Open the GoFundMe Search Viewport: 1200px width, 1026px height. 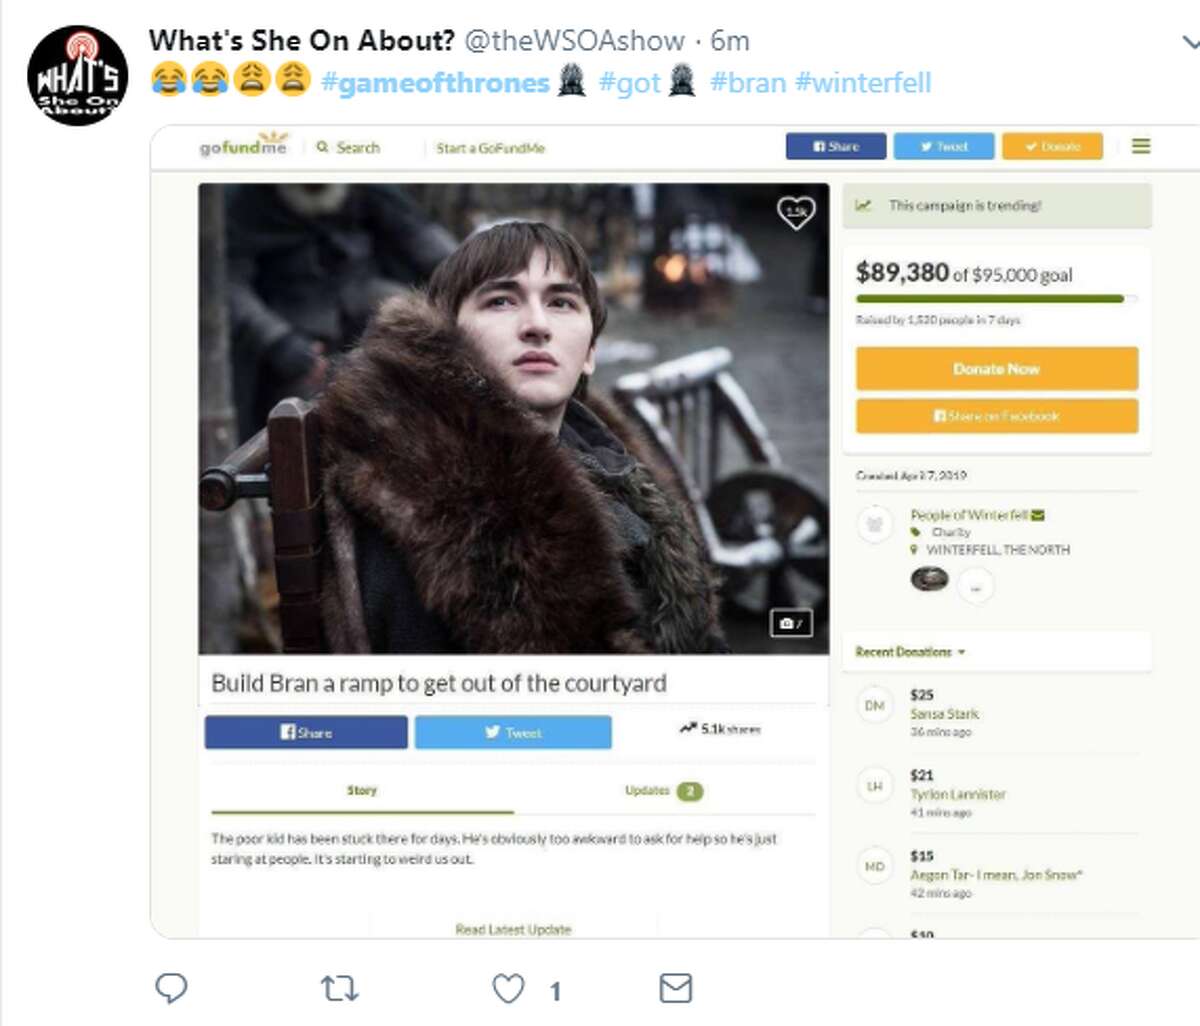click(x=348, y=147)
